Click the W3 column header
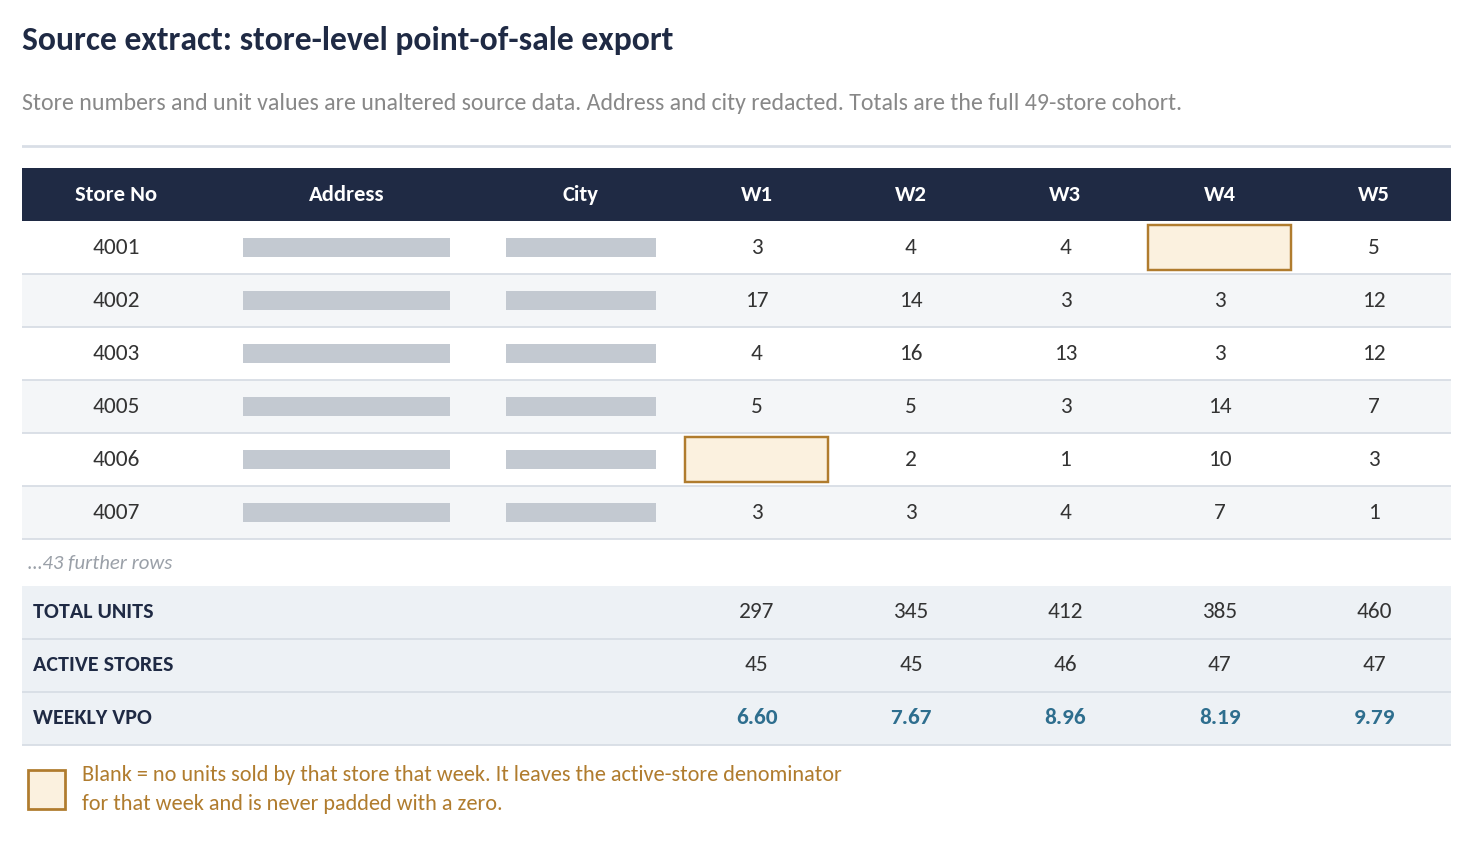The height and width of the screenshot is (847, 1473). pyautogui.click(x=1064, y=194)
